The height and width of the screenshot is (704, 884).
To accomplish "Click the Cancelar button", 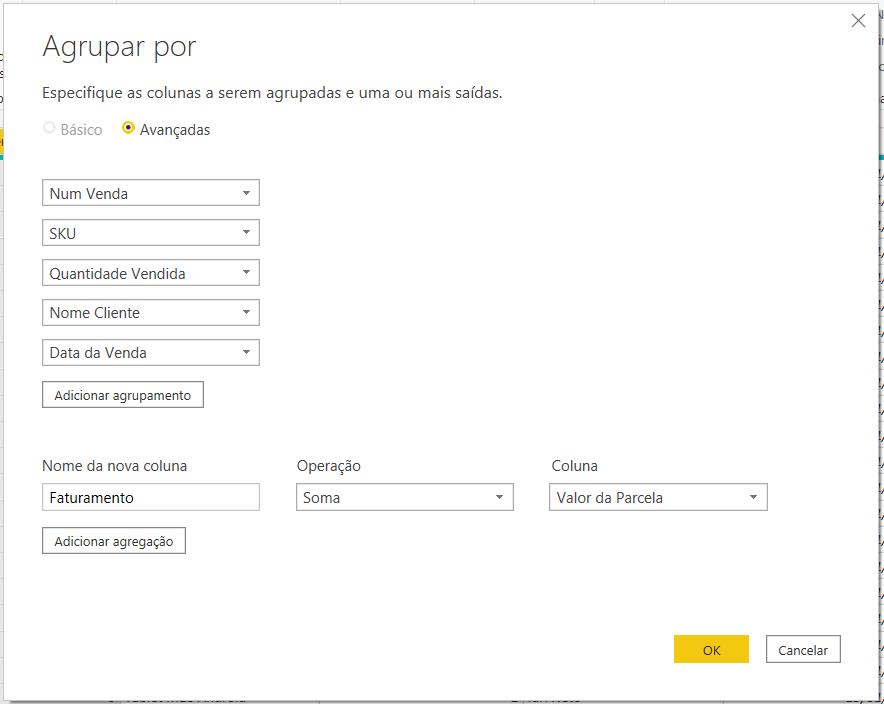I will (803, 649).
